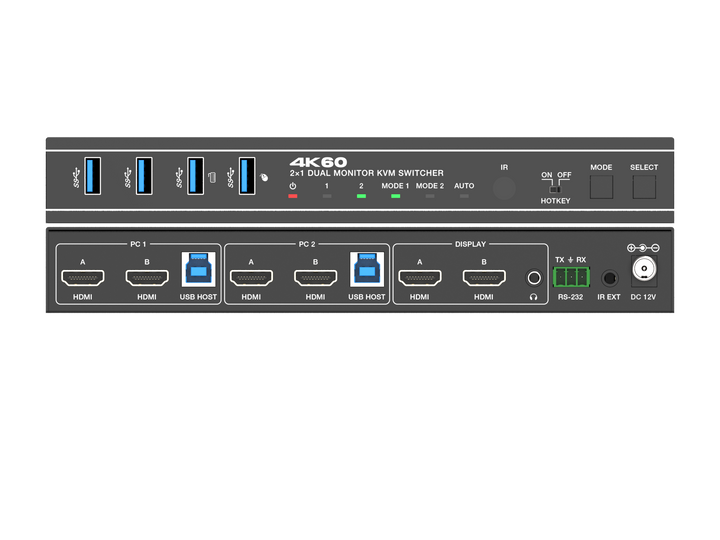The width and height of the screenshot is (720, 540).
Task: Click the 'PC 2' group label
Action: click(307, 244)
